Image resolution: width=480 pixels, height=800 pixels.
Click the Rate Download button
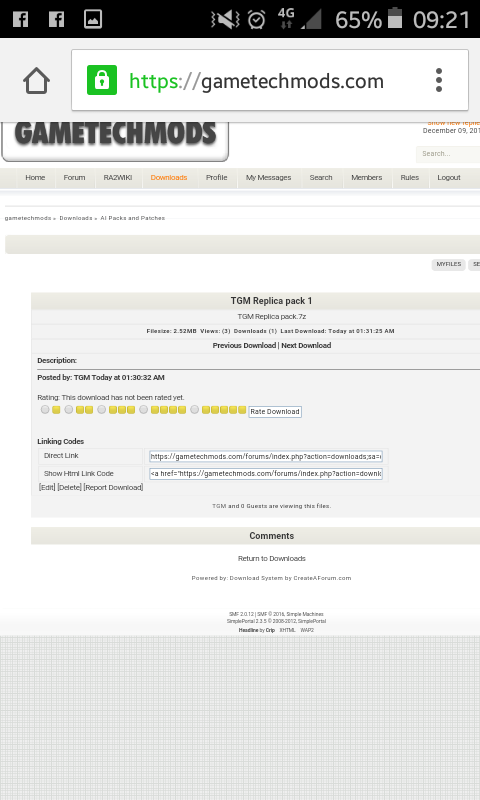(x=275, y=412)
